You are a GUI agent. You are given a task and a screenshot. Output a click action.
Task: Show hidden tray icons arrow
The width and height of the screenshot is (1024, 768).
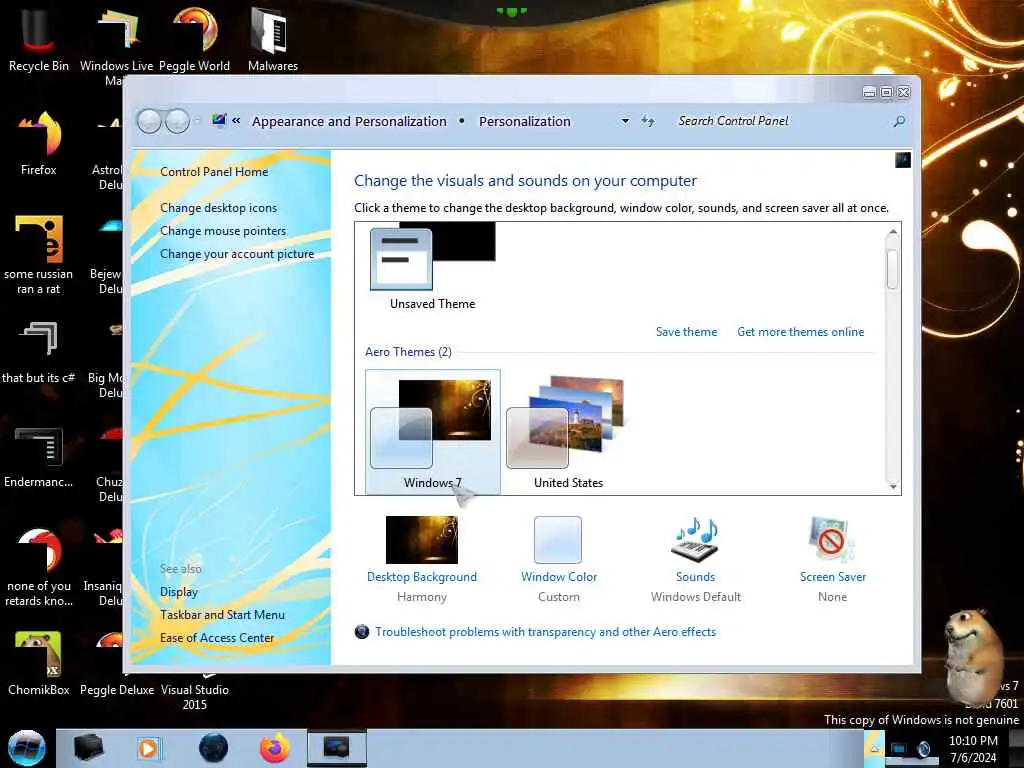874,748
